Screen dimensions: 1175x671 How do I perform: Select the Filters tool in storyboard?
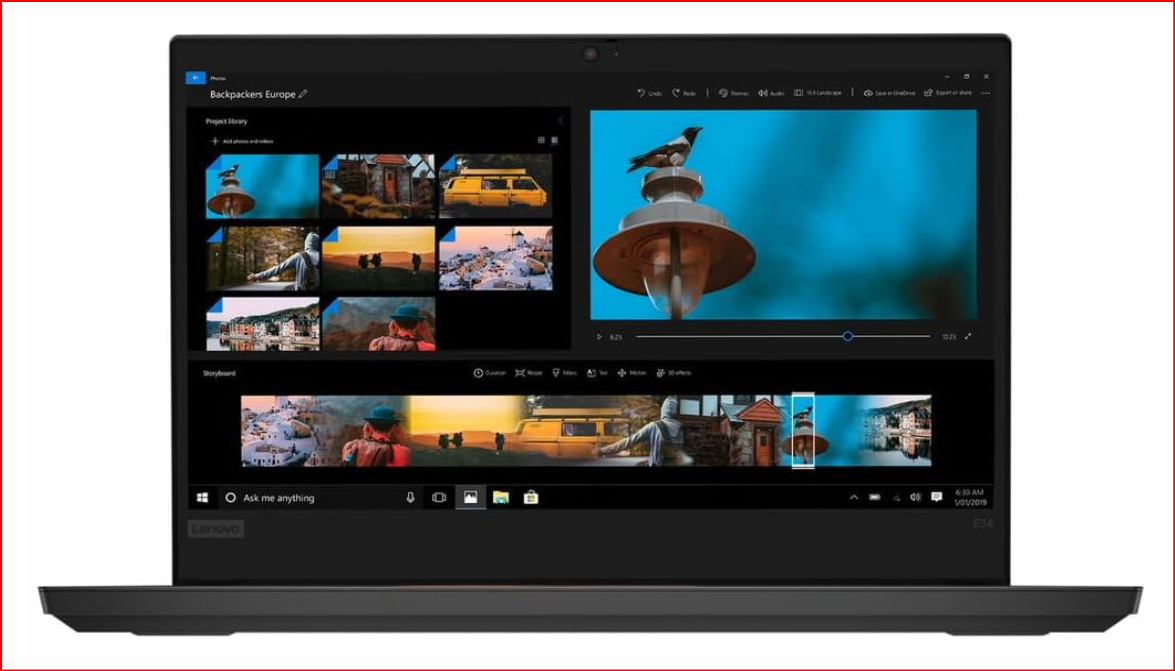click(564, 373)
